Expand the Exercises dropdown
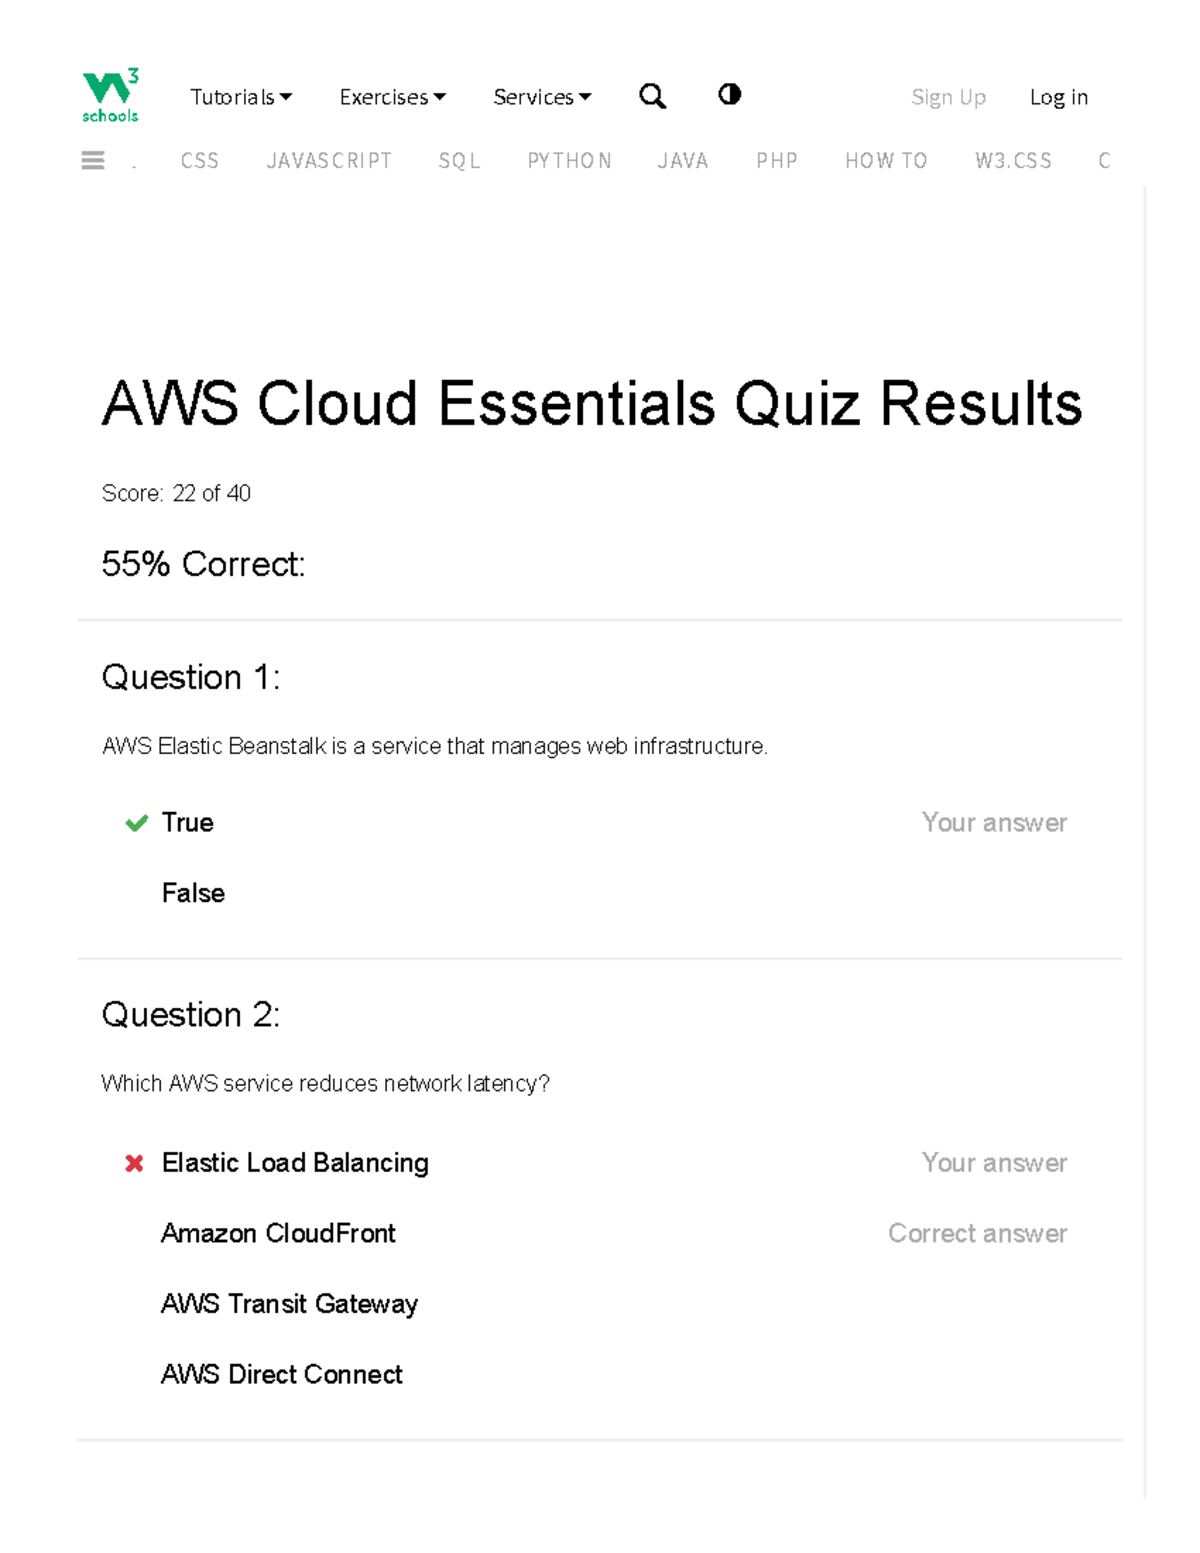 click(392, 96)
